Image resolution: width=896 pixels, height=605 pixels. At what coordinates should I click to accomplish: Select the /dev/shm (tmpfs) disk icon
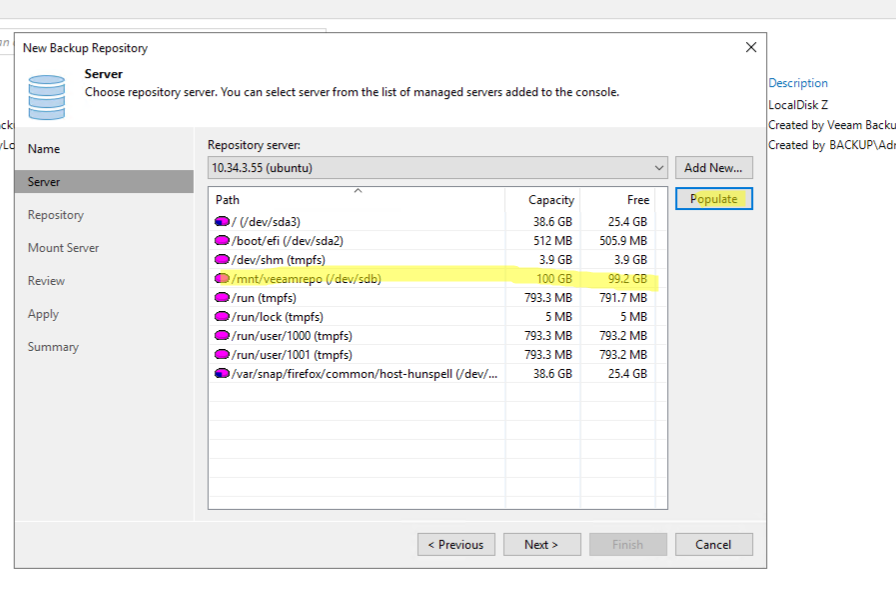[x=222, y=260]
